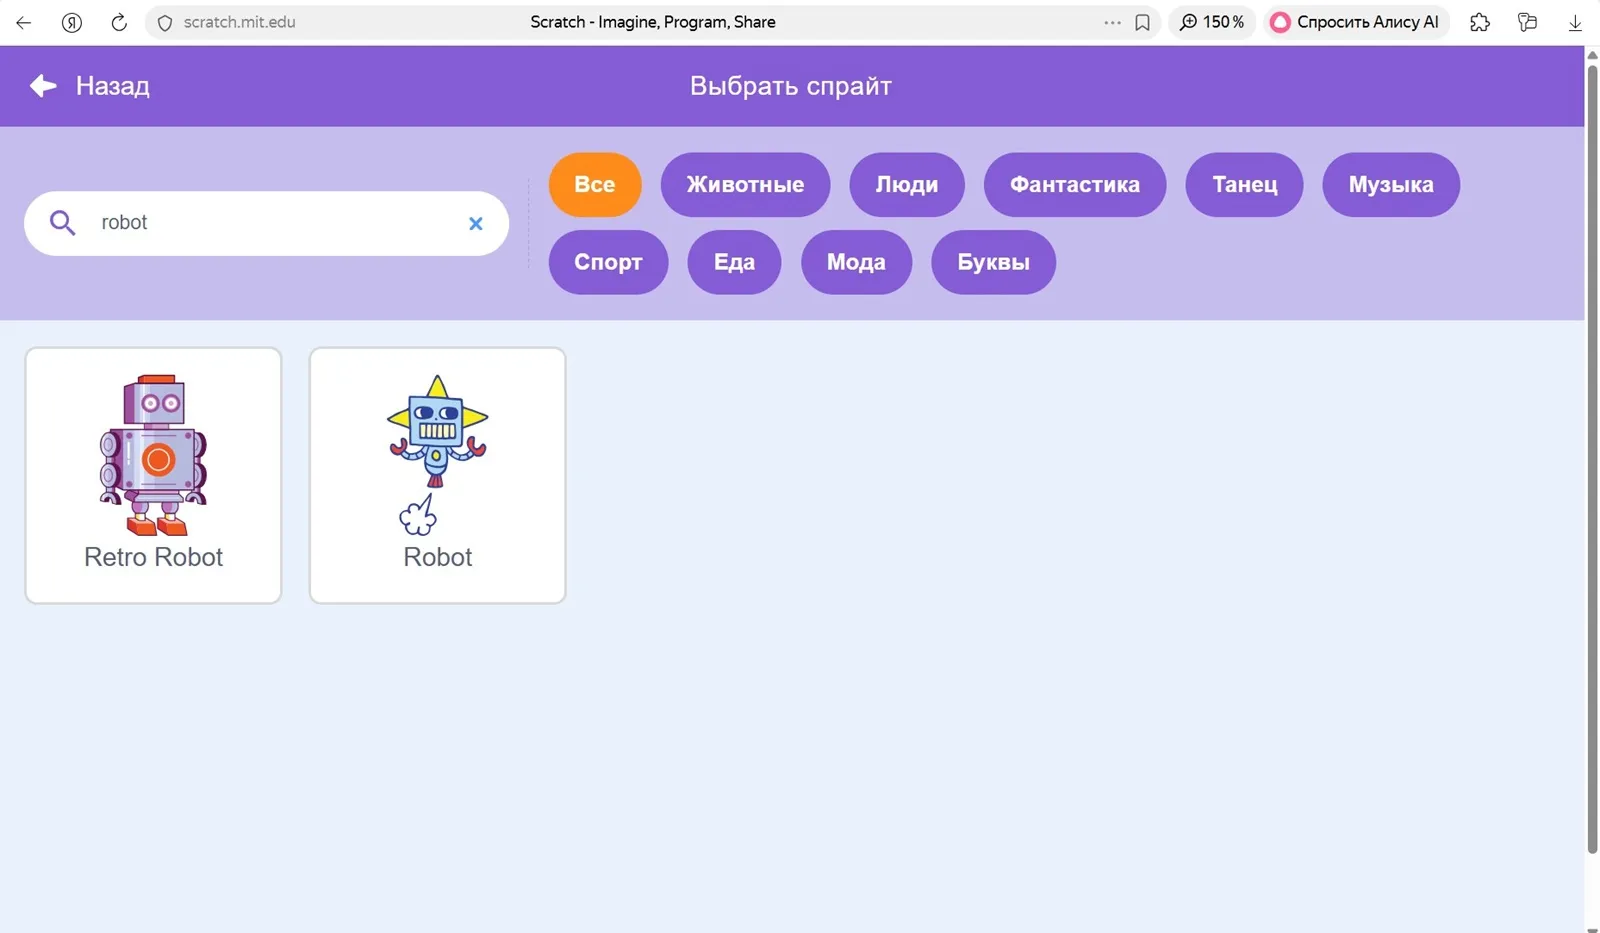Filter sprites by Люди

907,184
